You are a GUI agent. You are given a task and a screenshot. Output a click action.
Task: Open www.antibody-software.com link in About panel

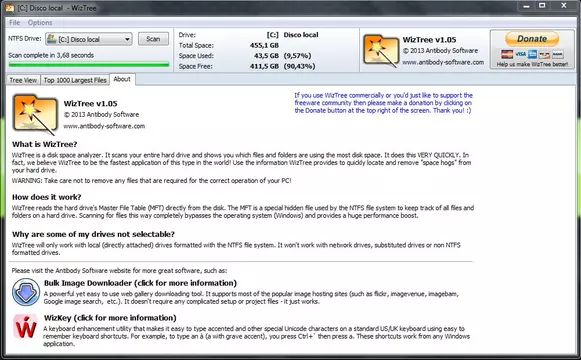[x=104, y=126]
